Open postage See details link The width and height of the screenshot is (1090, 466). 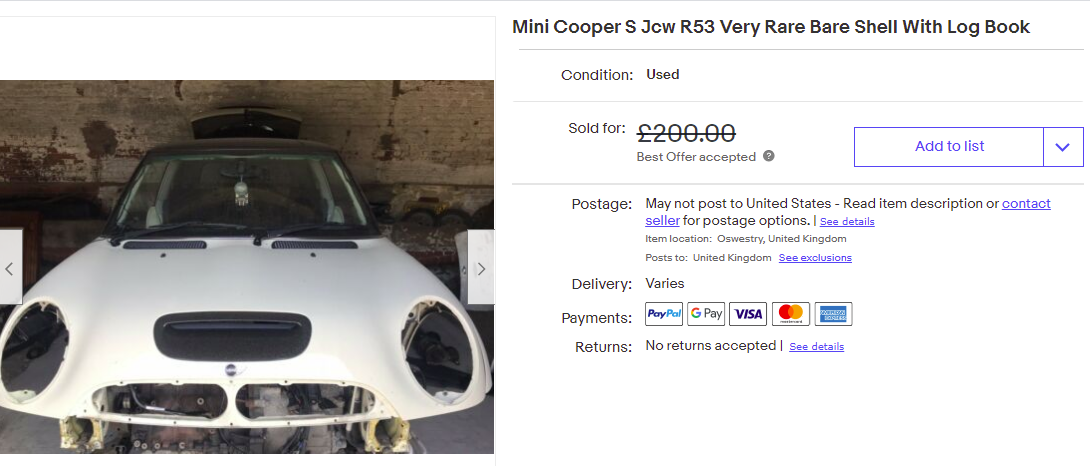pos(847,222)
